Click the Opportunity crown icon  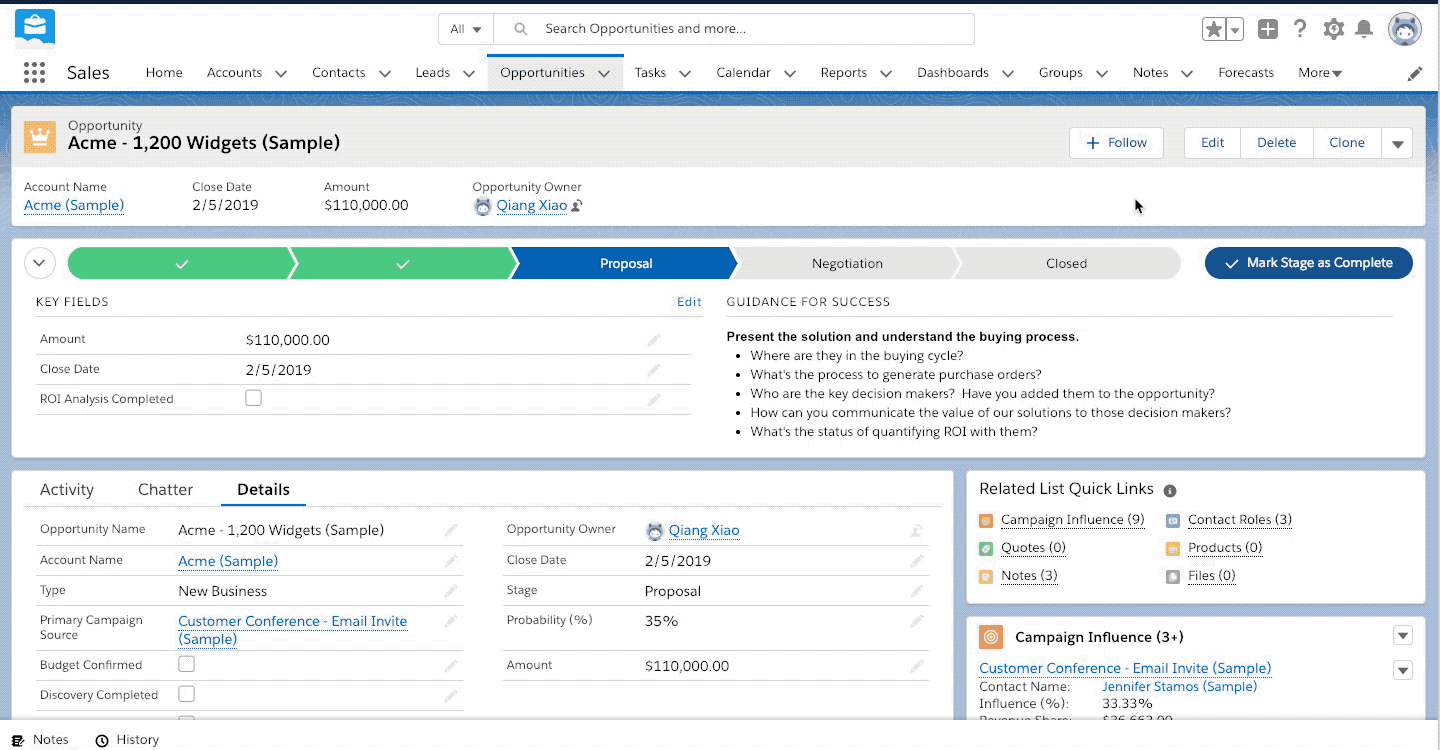[x=40, y=137]
